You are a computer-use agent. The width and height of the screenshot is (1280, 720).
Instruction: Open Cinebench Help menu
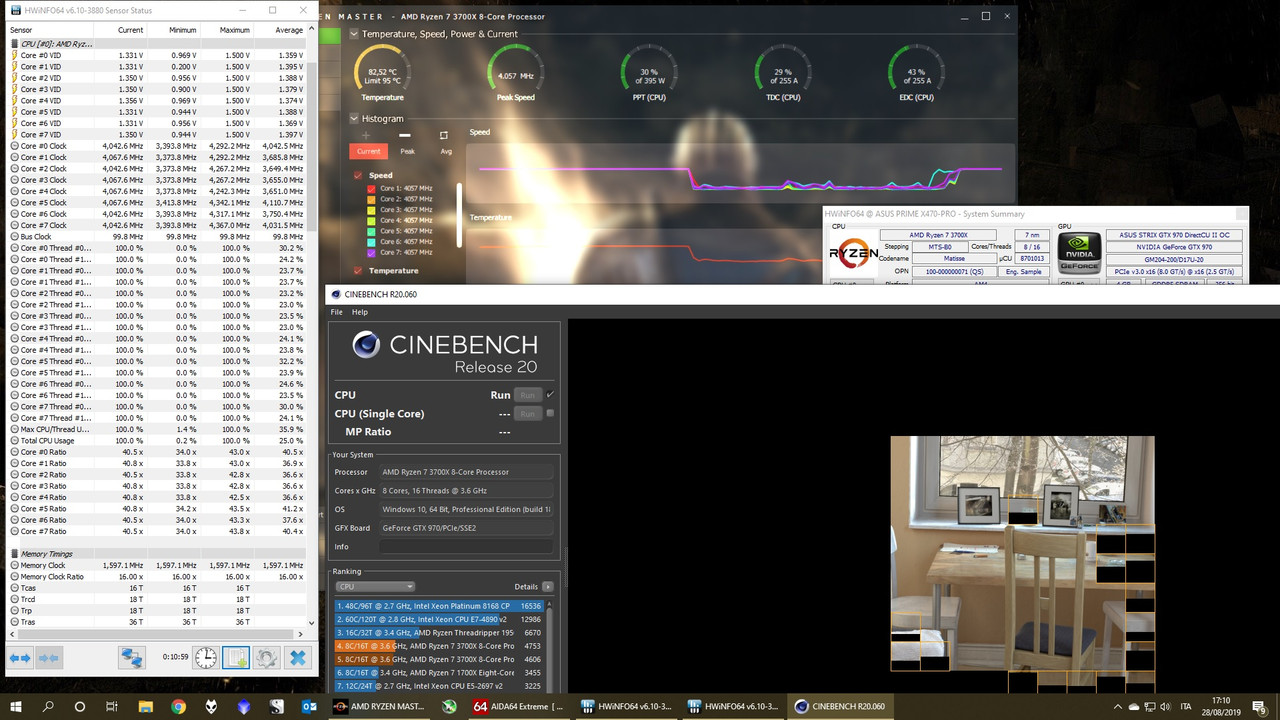pos(360,312)
